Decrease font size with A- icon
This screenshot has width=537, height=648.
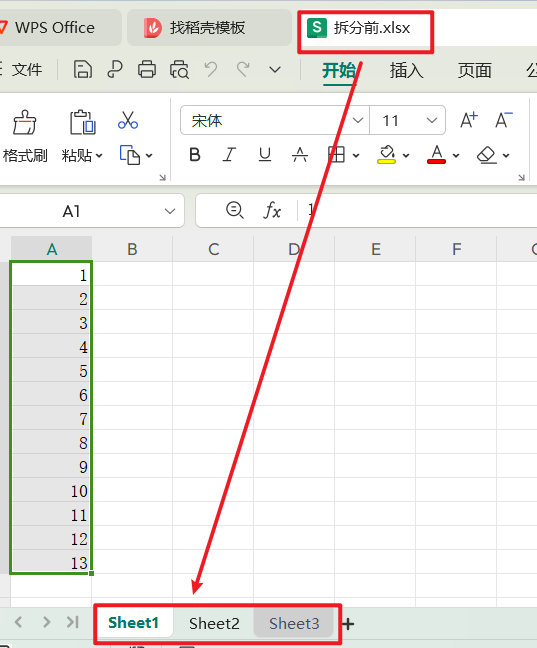[504, 120]
